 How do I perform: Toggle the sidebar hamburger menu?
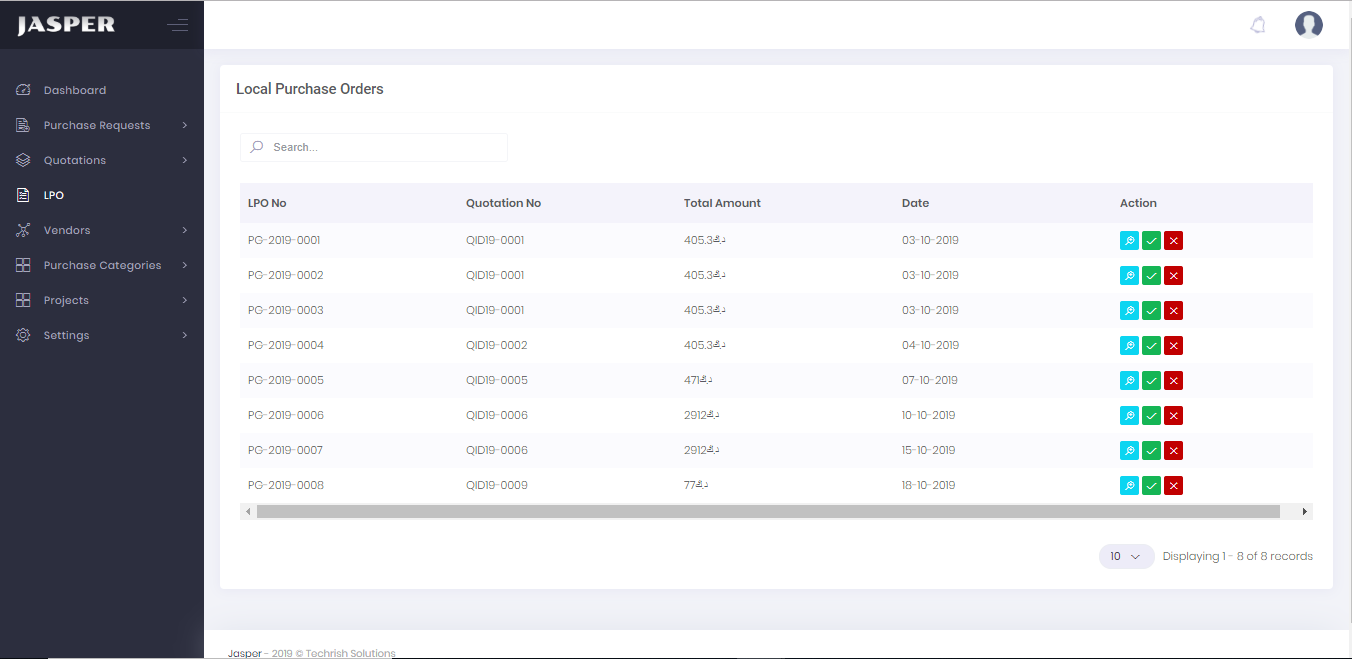(178, 25)
